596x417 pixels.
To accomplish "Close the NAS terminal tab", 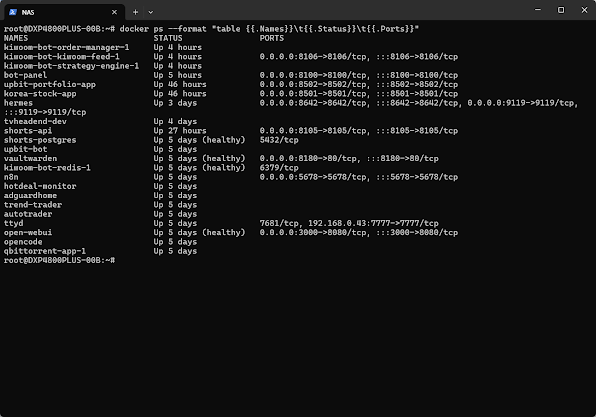I will point(114,12).
